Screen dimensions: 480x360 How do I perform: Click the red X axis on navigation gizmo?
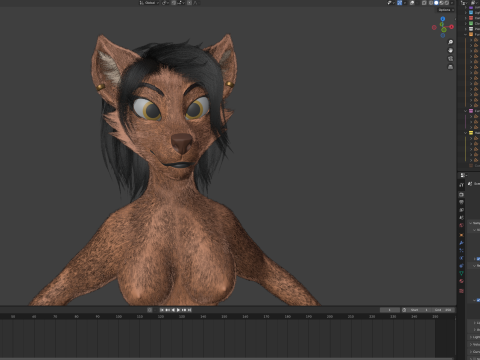451,27
